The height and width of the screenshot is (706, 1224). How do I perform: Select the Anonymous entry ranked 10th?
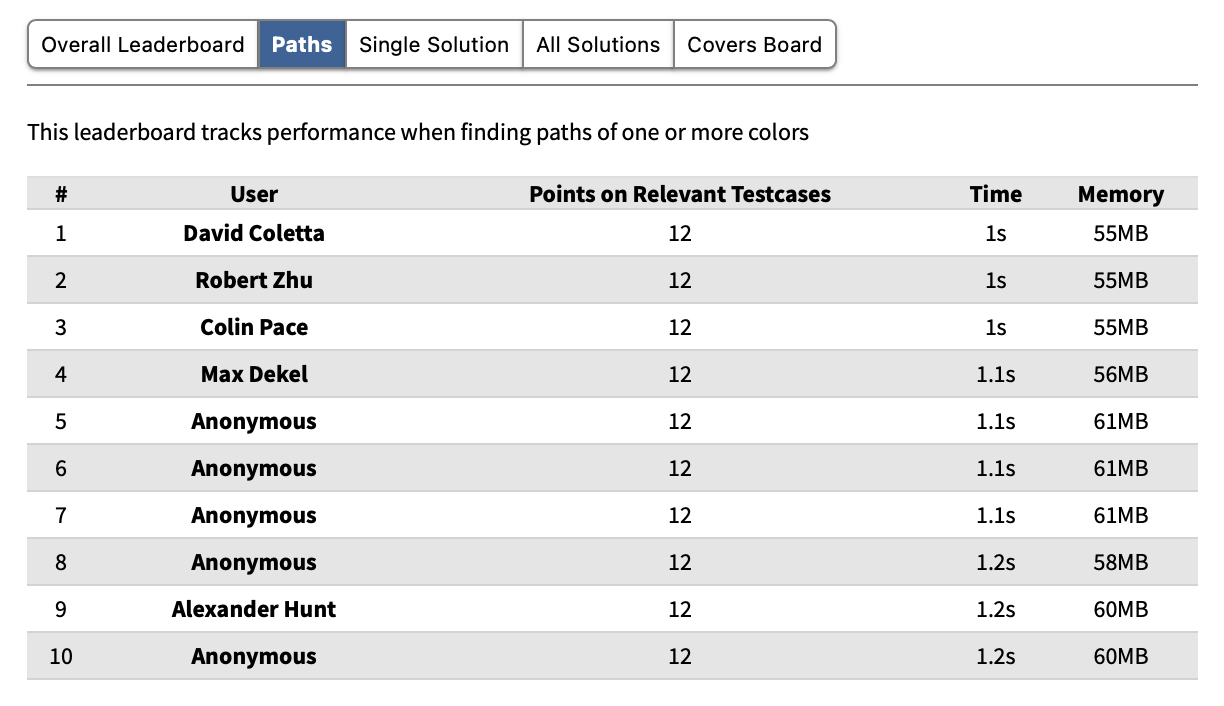pos(254,656)
